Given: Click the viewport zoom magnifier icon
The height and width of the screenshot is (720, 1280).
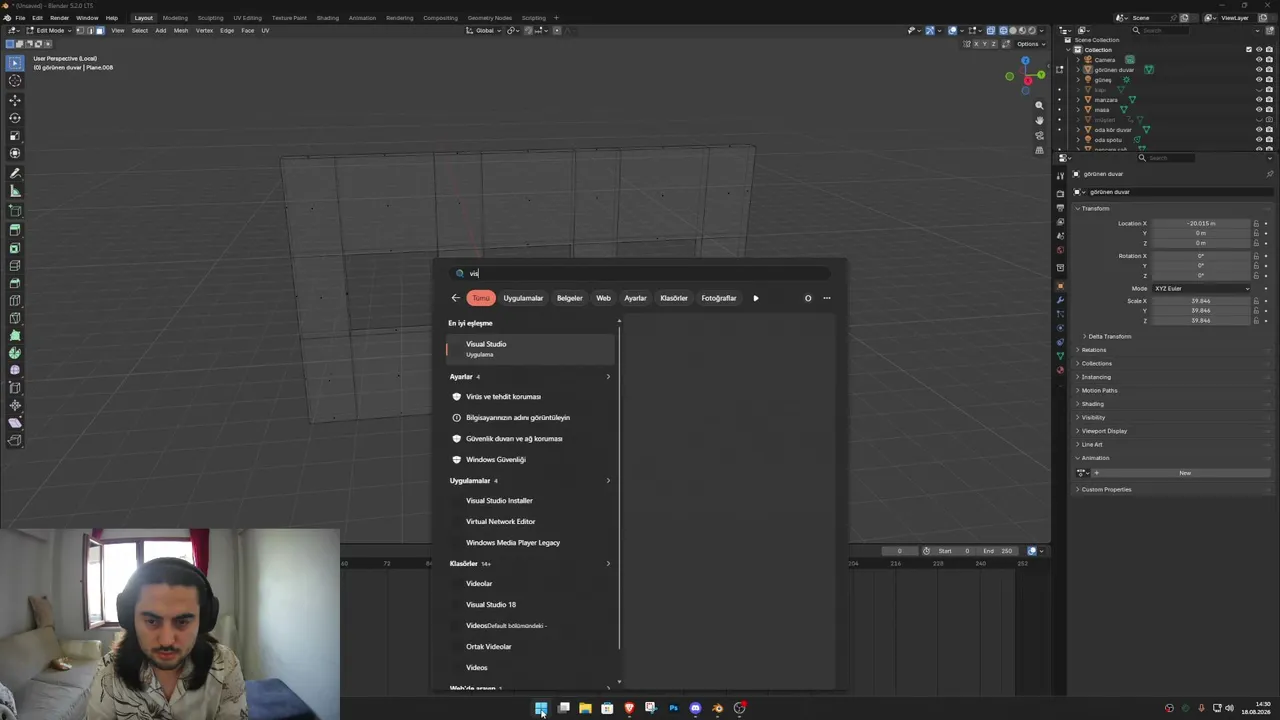Looking at the screenshot, I should point(1039,105).
